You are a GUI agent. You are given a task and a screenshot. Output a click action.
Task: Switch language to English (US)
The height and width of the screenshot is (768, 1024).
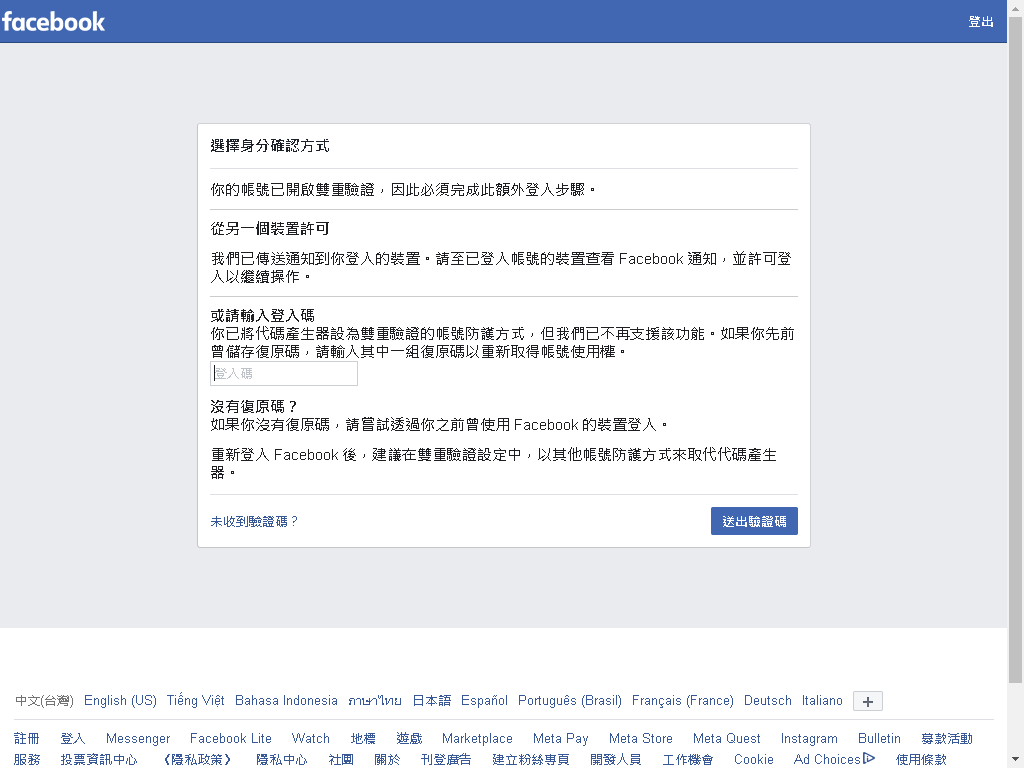[x=119, y=700]
